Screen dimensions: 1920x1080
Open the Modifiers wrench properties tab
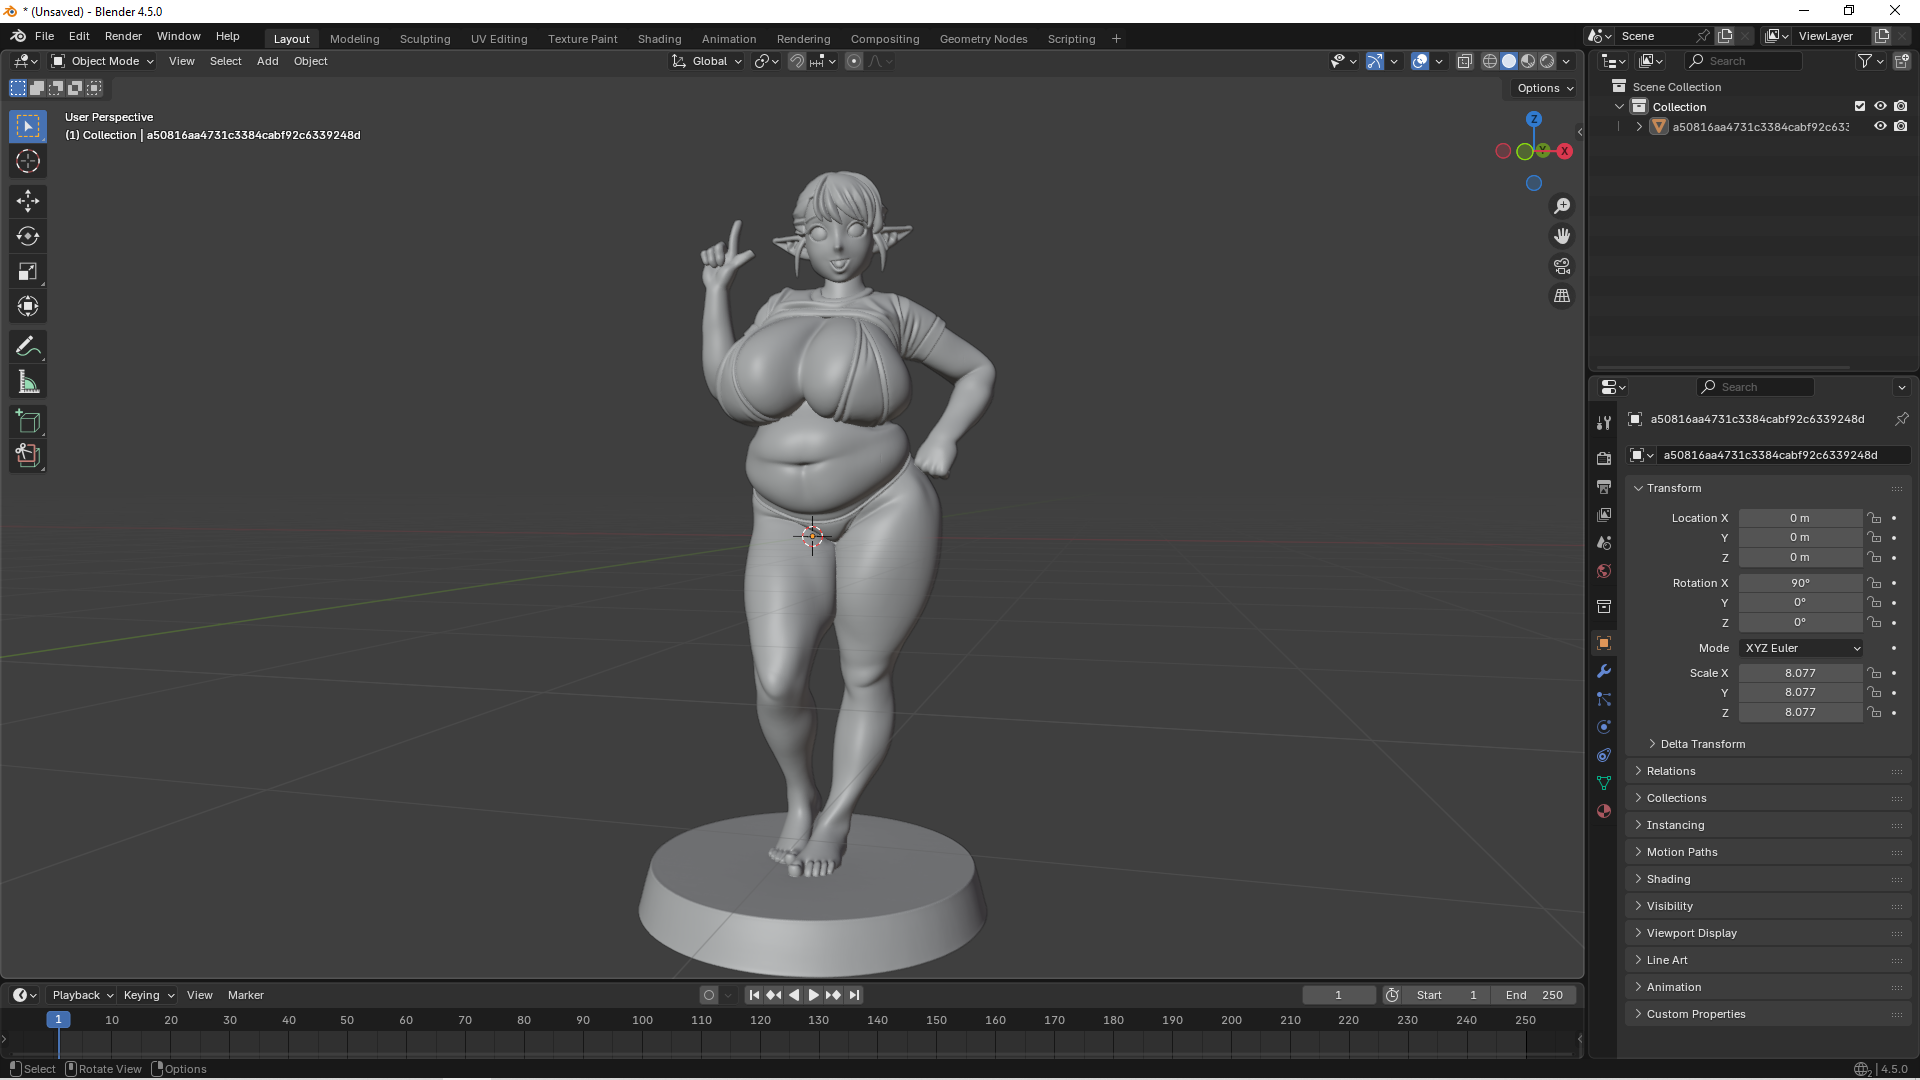1604,671
